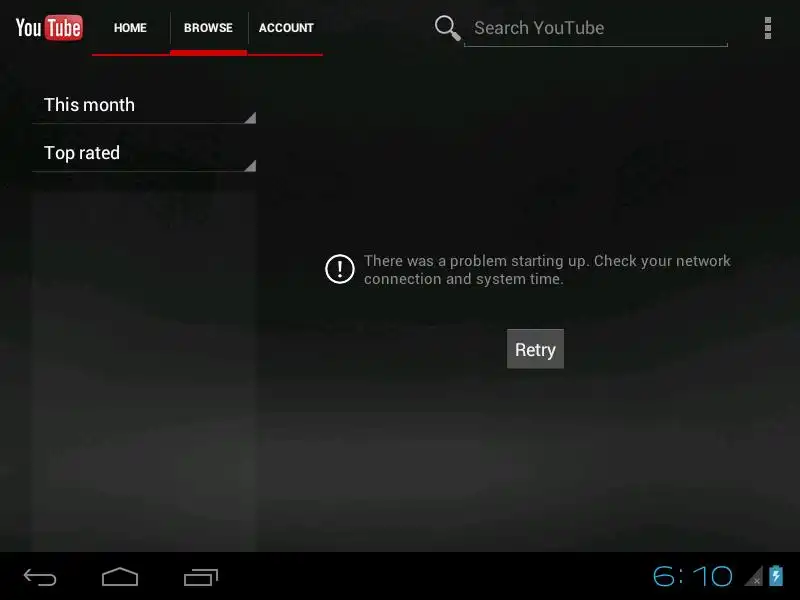The image size is (800, 600).
Task: Tap the Android back button
Action: [40, 577]
